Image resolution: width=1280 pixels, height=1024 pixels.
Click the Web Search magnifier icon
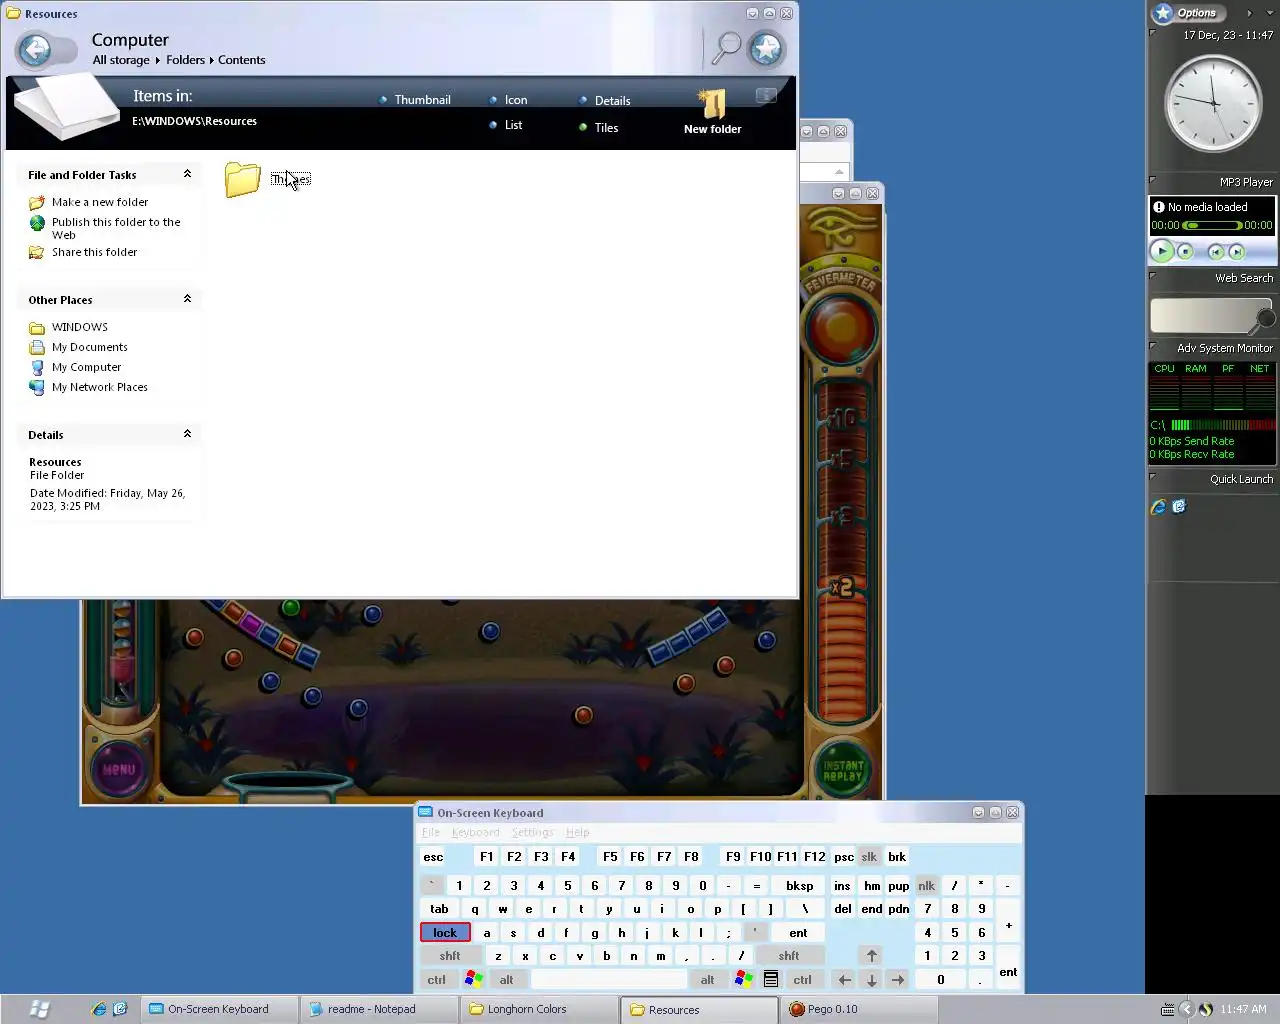pyautogui.click(x=1266, y=319)
